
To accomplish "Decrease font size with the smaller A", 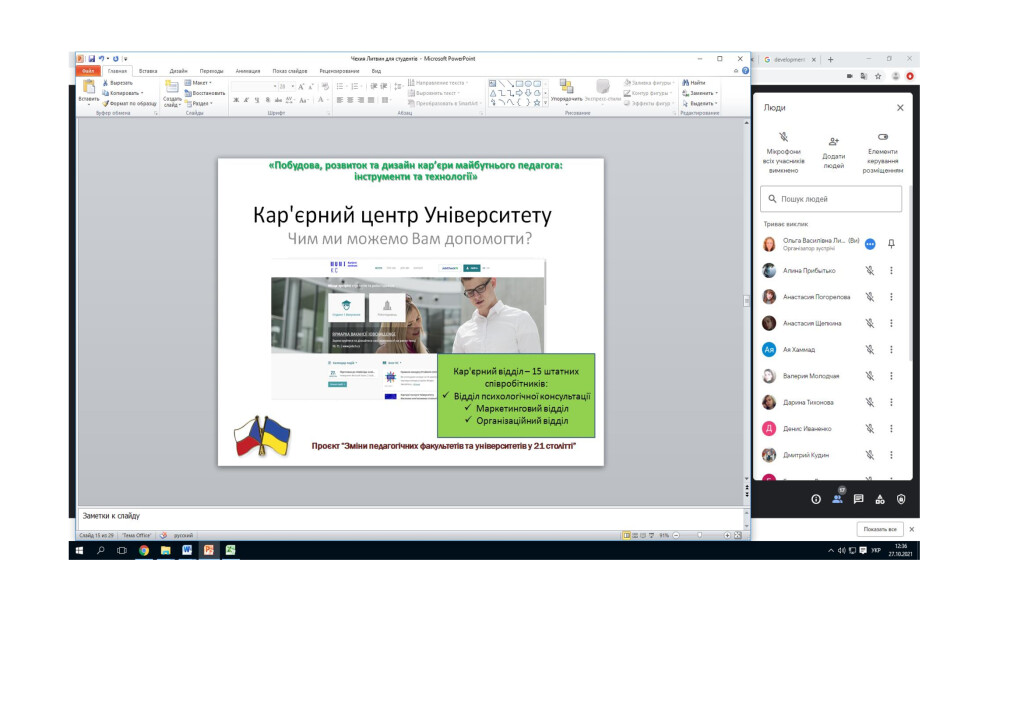I will point(311,86).
